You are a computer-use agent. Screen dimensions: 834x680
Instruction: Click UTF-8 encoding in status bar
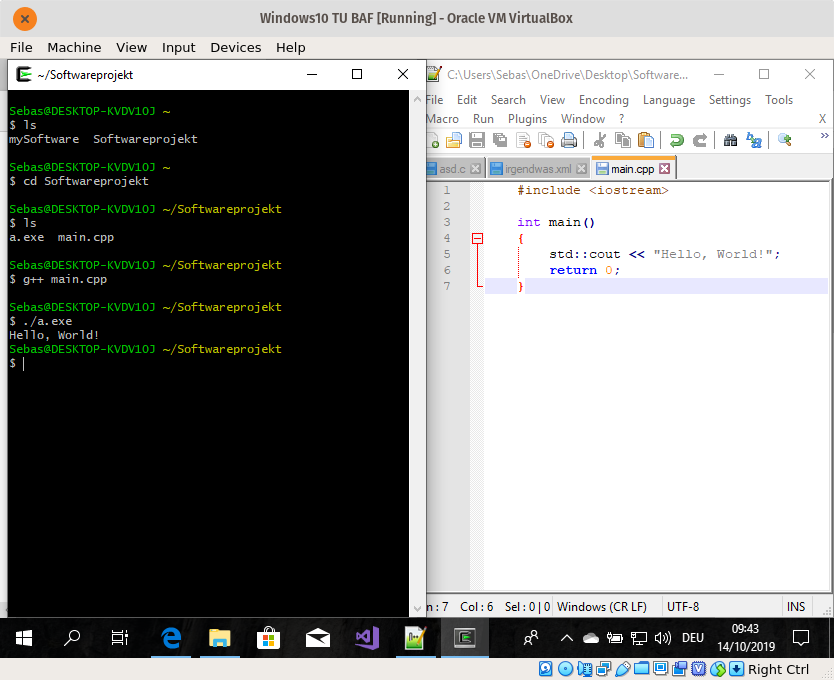pyautogui.click(x=683, y=607)
